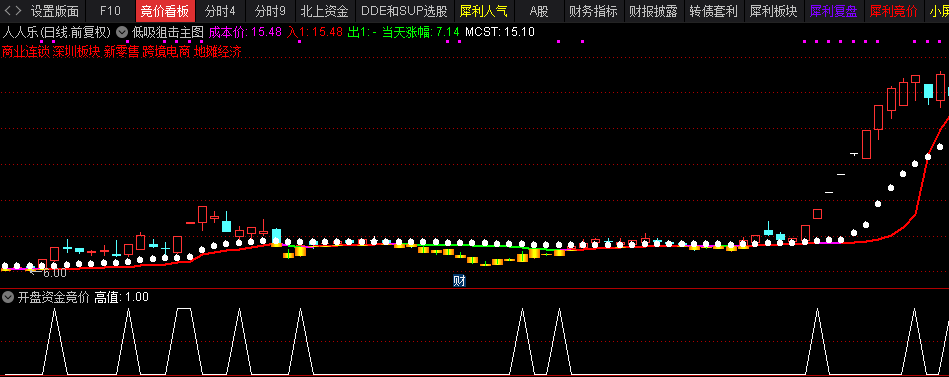
Task: Click the 低吸狙击主图 indicator name
Action: (x=168, y=32)
